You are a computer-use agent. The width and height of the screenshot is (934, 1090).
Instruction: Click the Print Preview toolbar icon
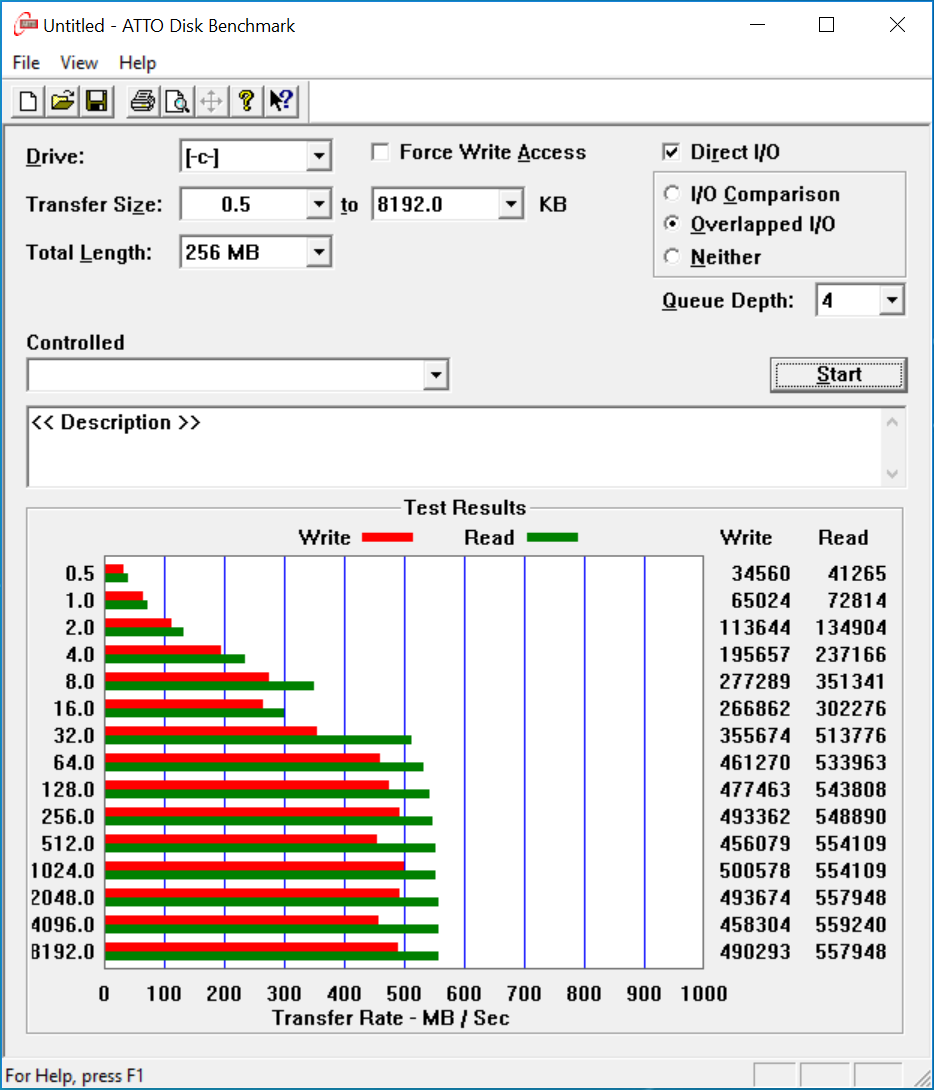tap(177, 101)
